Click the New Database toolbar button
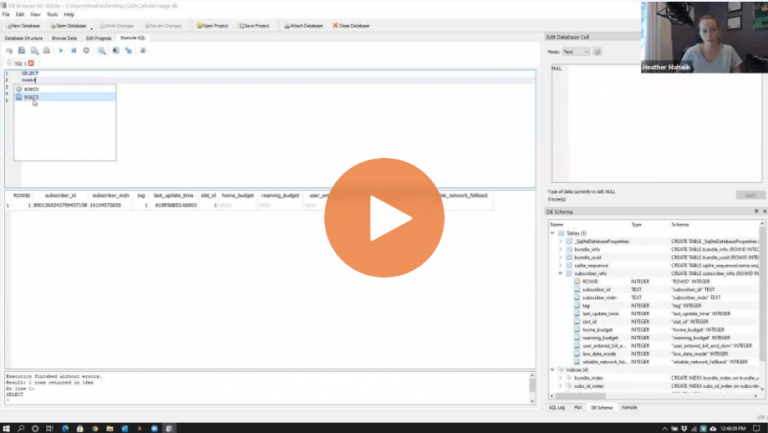768x433 pixels. 23,25
